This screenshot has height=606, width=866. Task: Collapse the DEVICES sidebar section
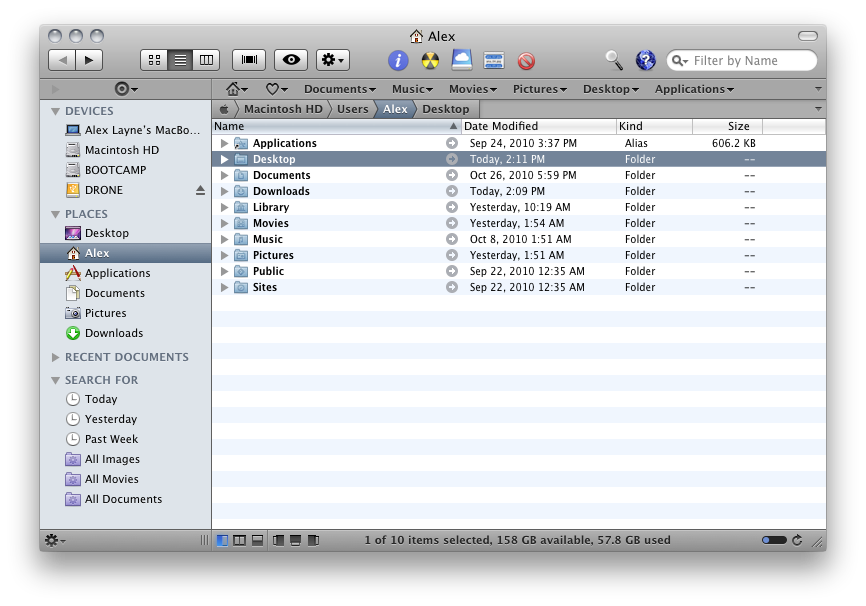pos(55,111)
